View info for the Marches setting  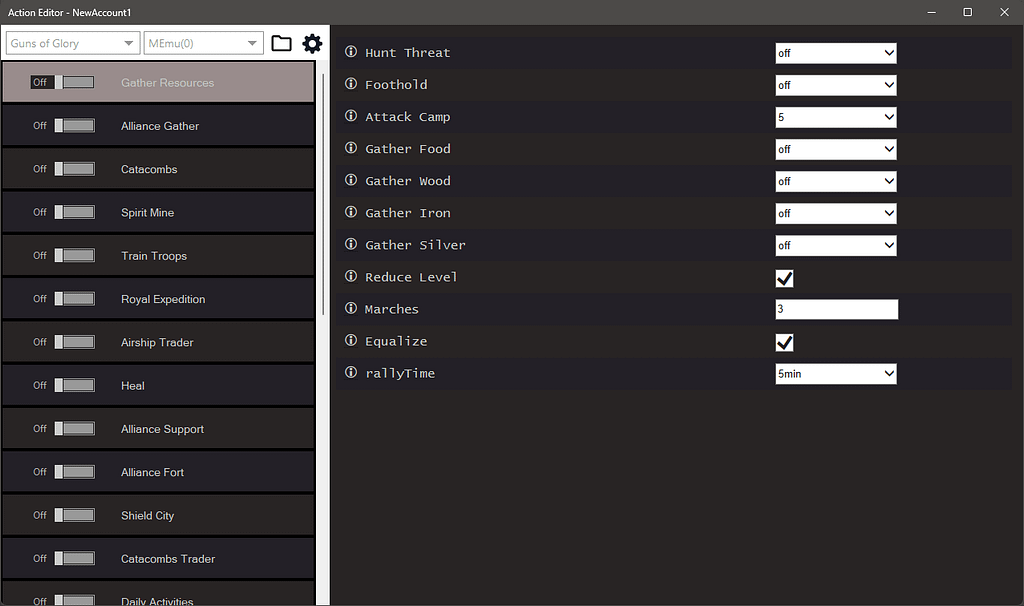(349, 309)
